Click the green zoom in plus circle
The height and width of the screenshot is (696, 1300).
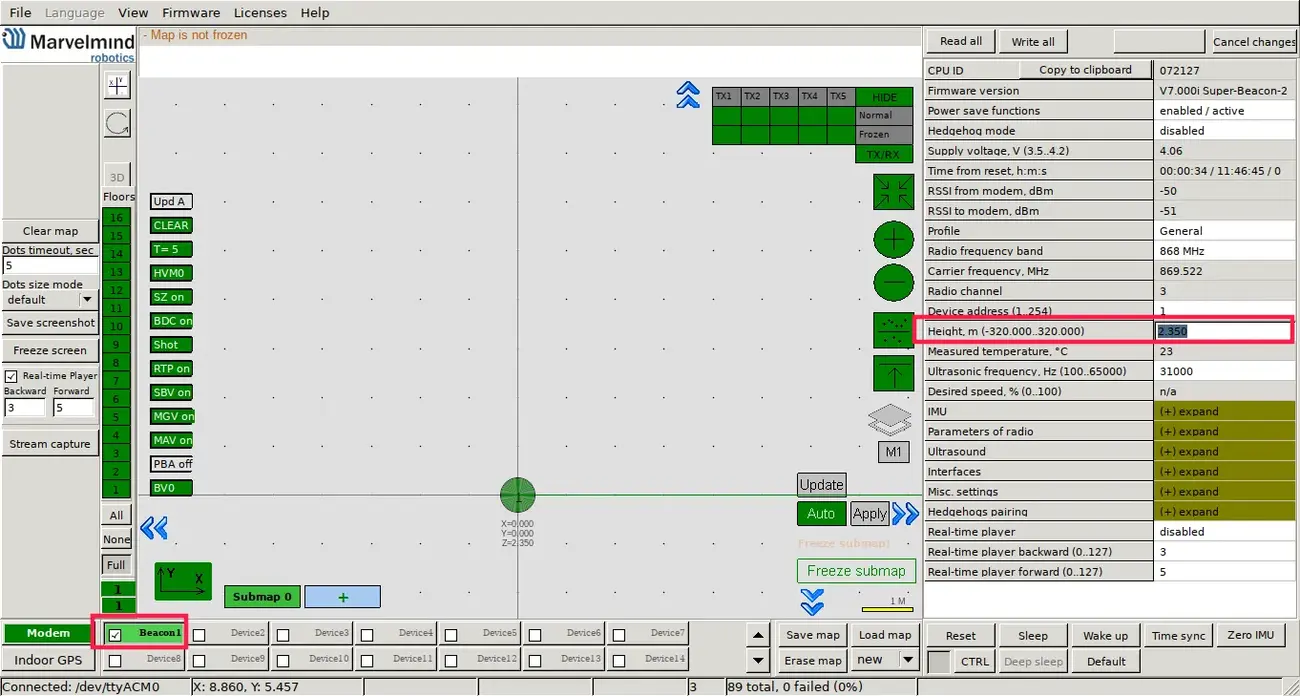pos(893,240)
